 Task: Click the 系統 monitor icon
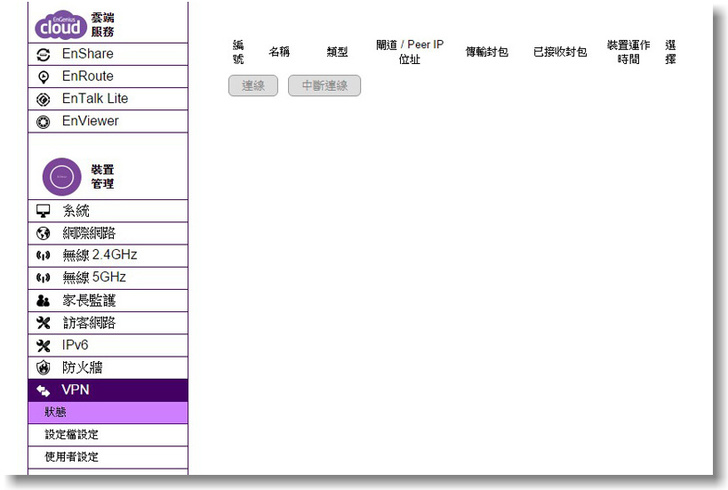click(x=43, y=211)
